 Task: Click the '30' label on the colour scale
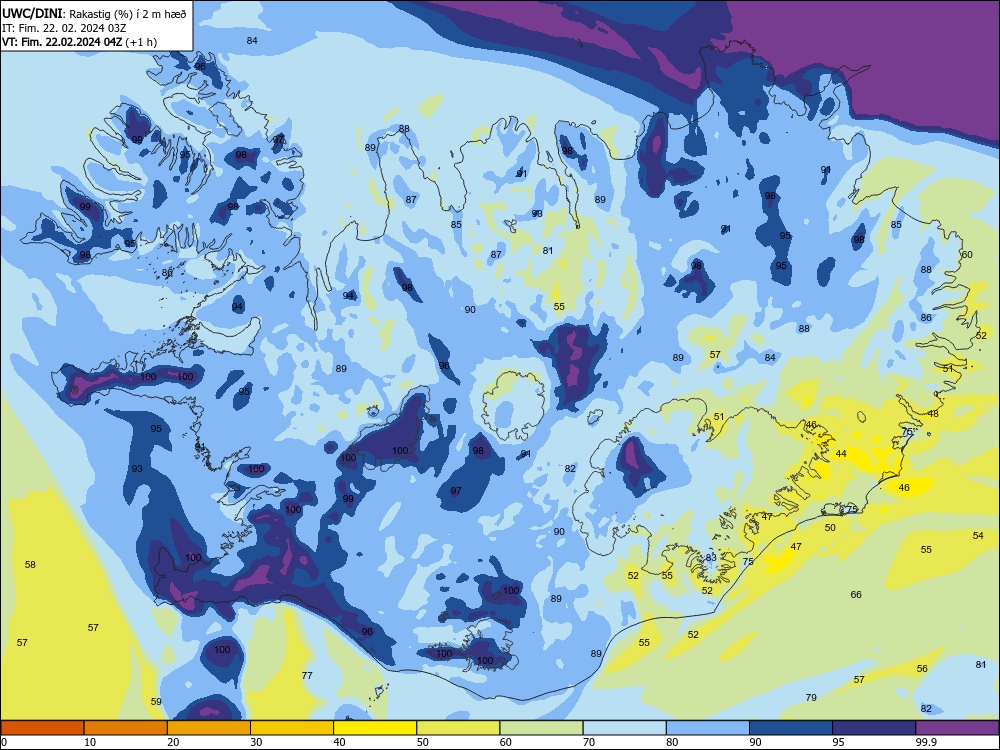pos(256,742)
